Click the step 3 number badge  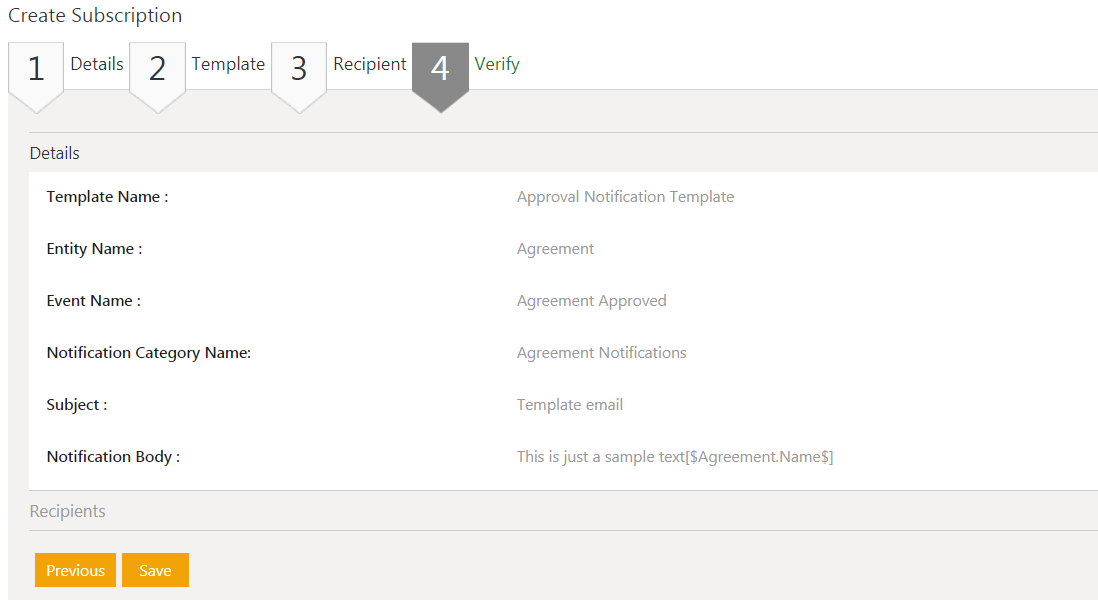[299, 69]
